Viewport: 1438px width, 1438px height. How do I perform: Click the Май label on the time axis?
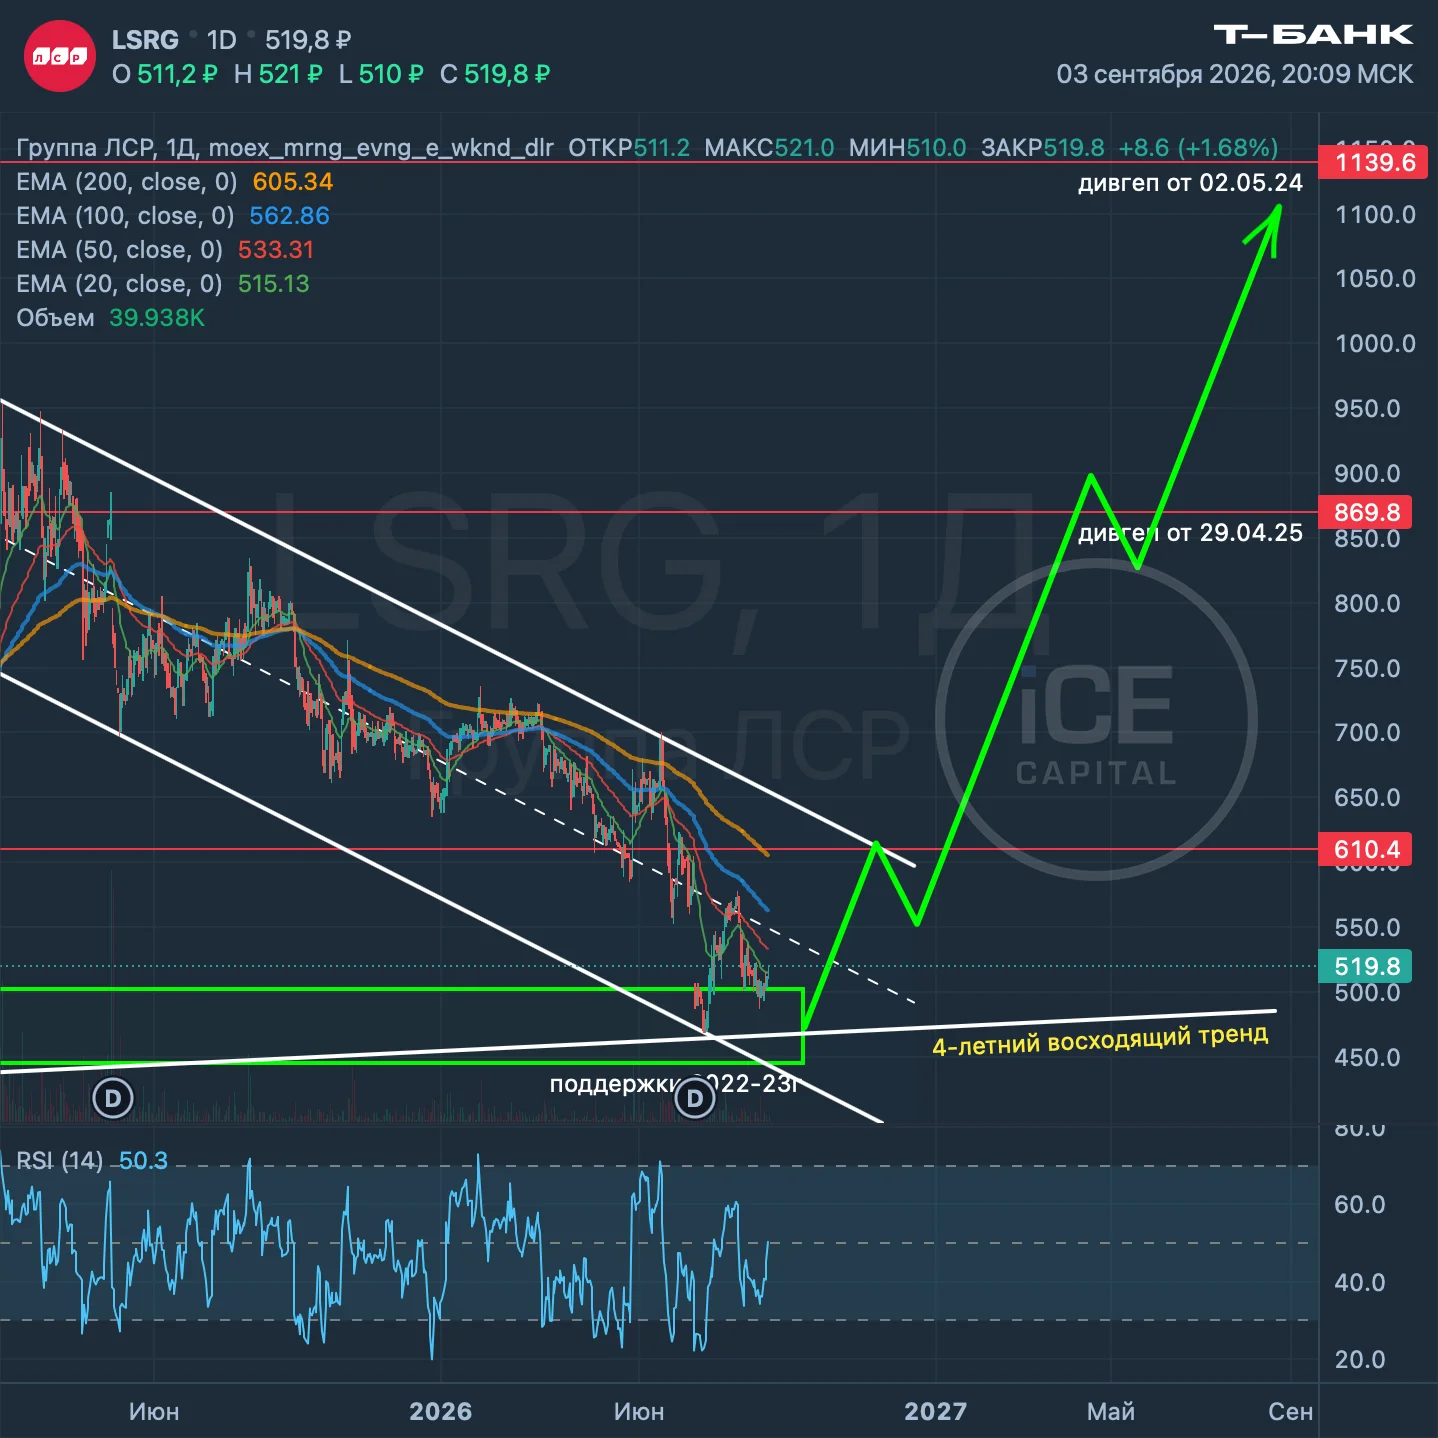coord(1111,1411)
